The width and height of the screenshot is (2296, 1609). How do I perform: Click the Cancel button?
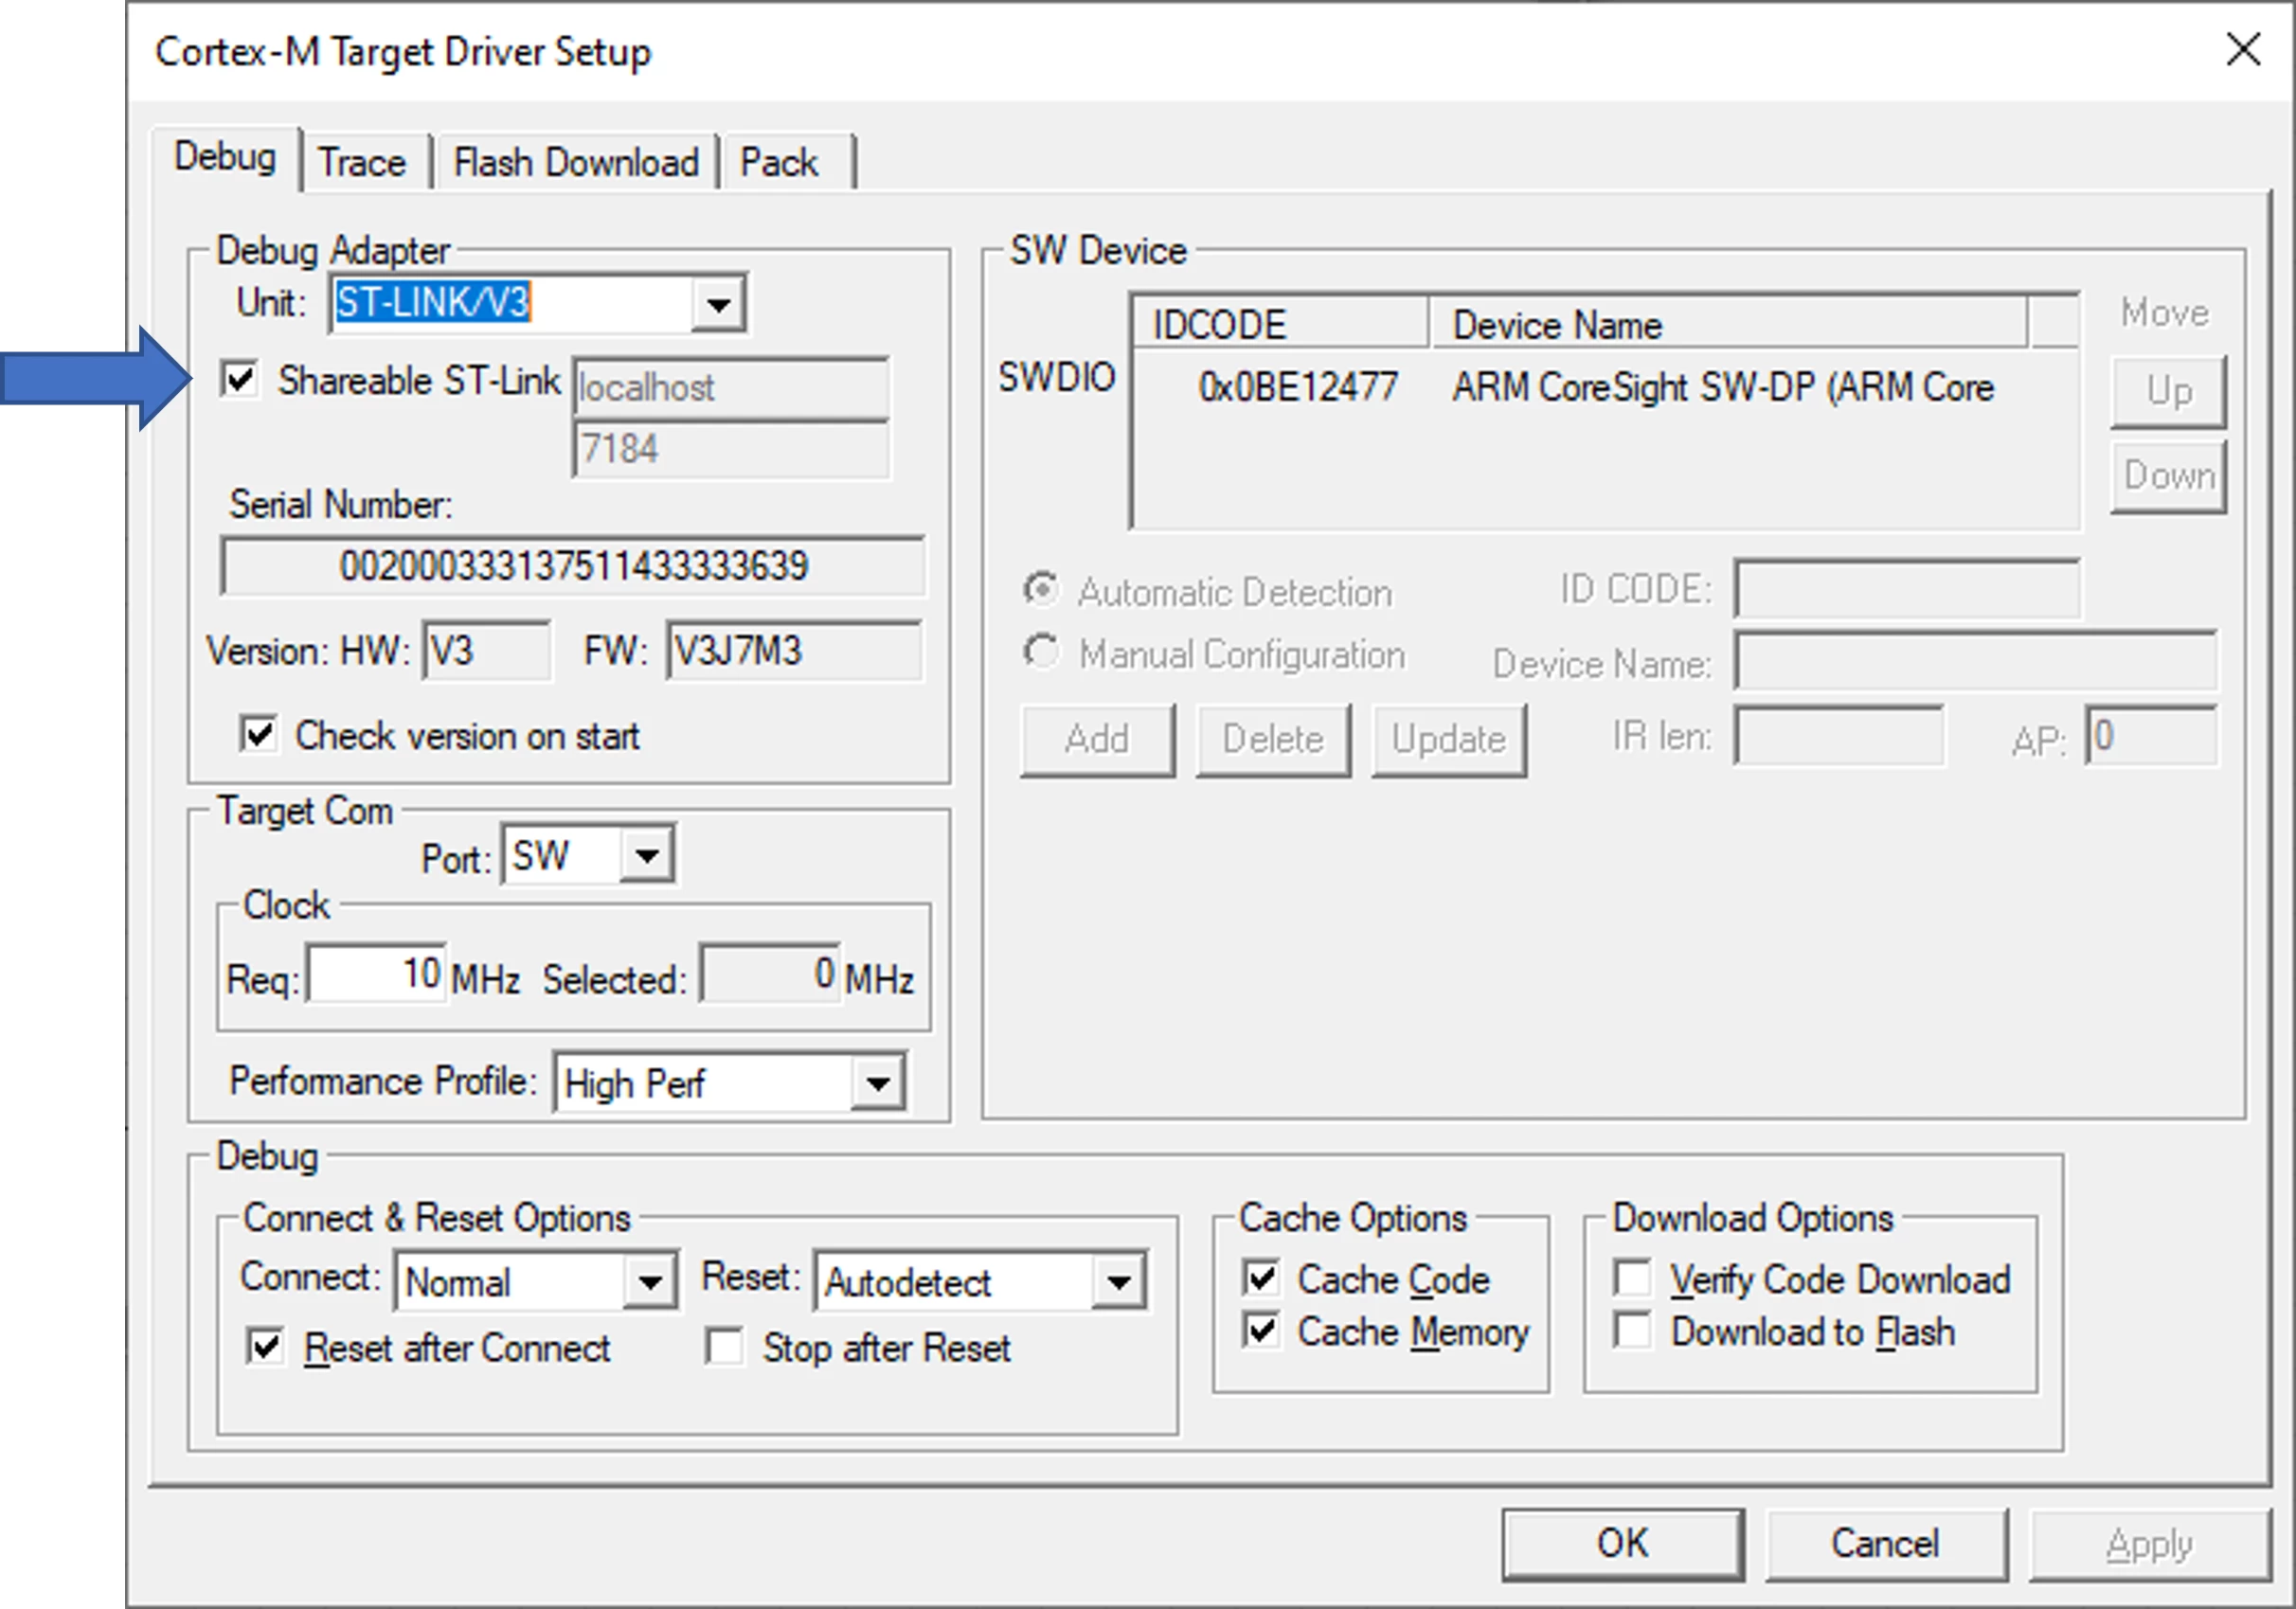click(x=1886, y=1543)
